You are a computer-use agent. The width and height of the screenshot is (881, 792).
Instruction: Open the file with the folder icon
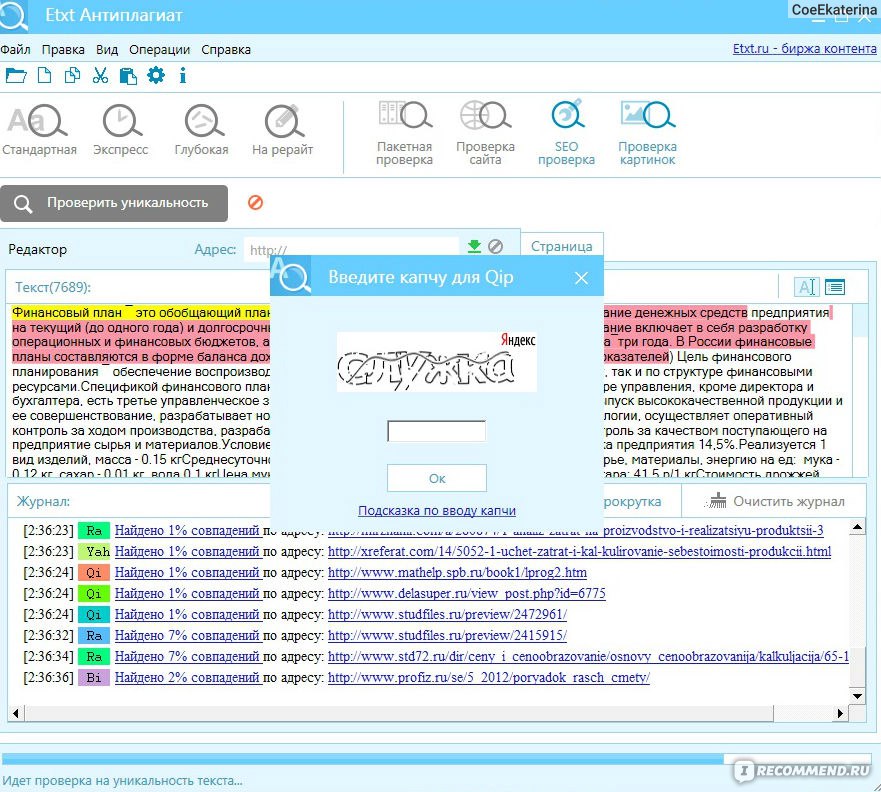pos(16,75)
